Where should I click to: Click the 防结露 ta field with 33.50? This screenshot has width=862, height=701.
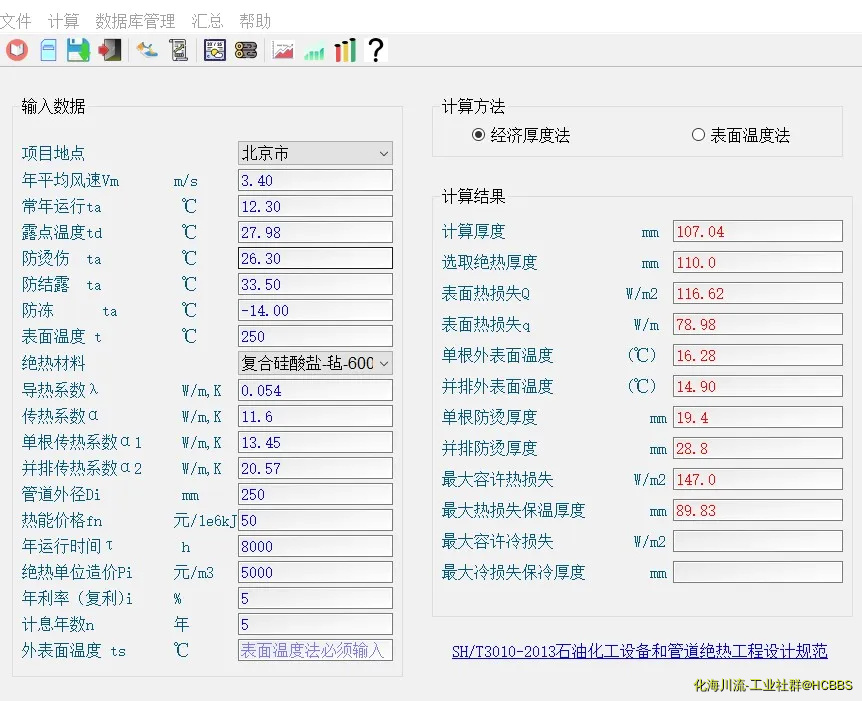(x=316, y=284)
